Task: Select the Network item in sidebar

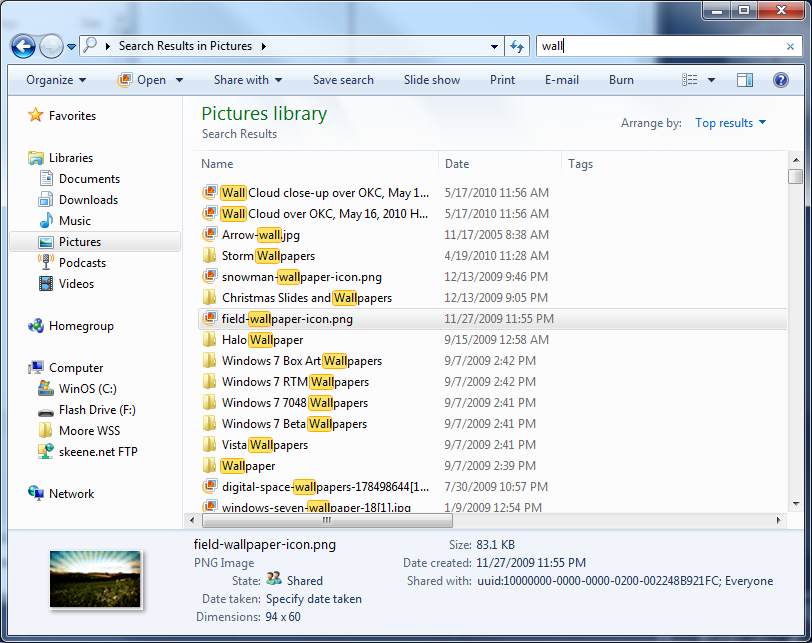Action: (72, 494)
